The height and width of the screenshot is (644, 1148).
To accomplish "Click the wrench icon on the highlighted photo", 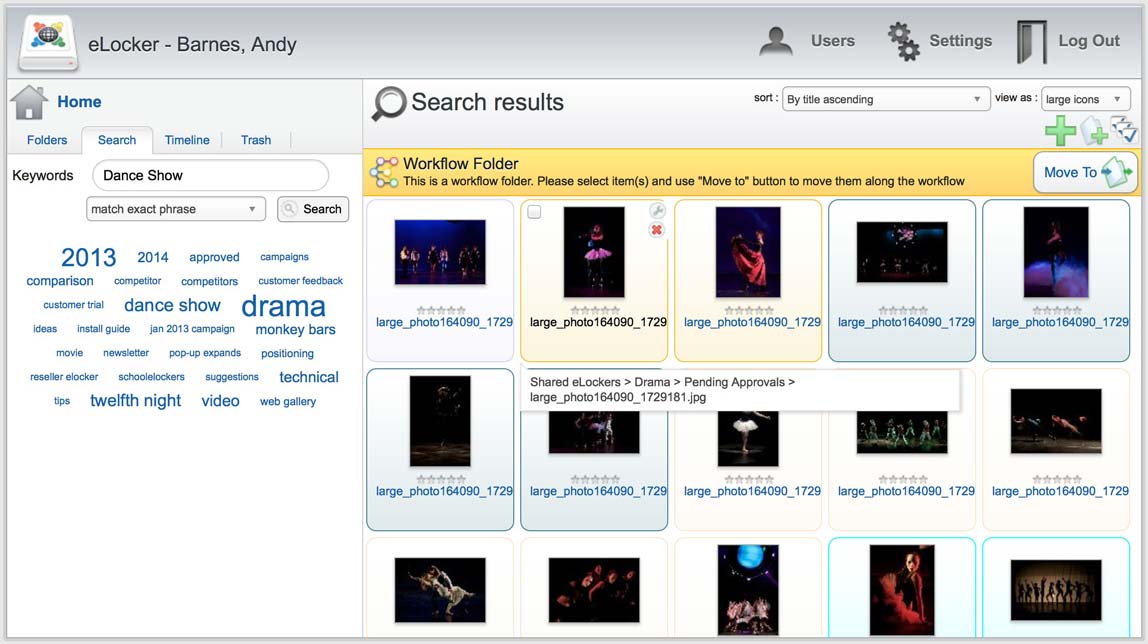I will 657,211.
